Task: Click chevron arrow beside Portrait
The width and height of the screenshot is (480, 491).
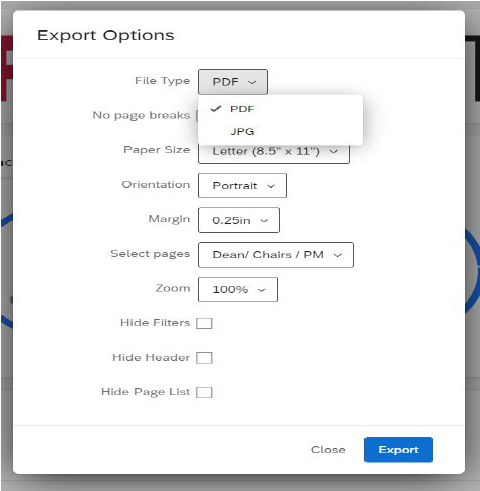Action: click(x=271, y=186)
